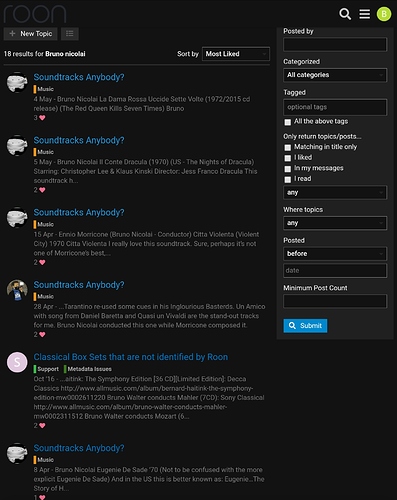Click Music tag on the Eugenie De Sade result

(x=44, y=460)
